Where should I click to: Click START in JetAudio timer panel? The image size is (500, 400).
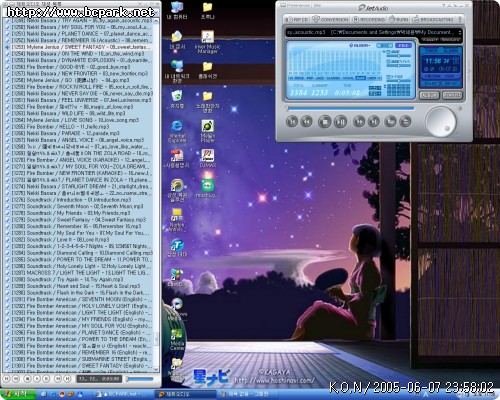[431, 83]
